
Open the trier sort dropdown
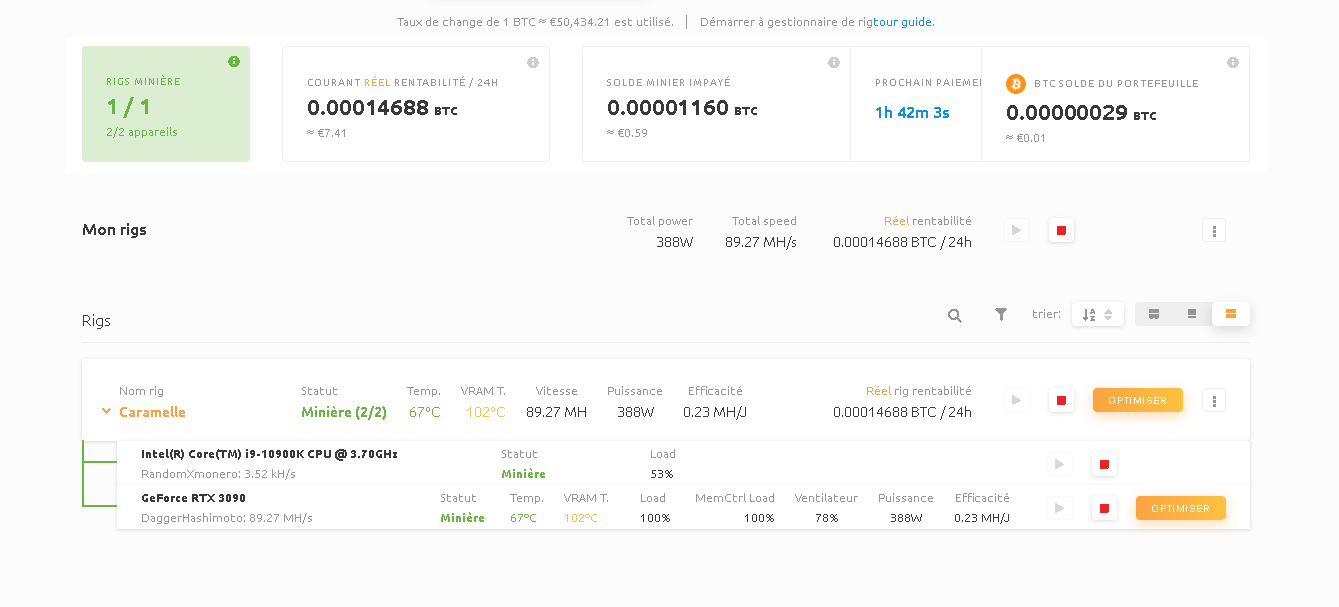[1098, 314]
